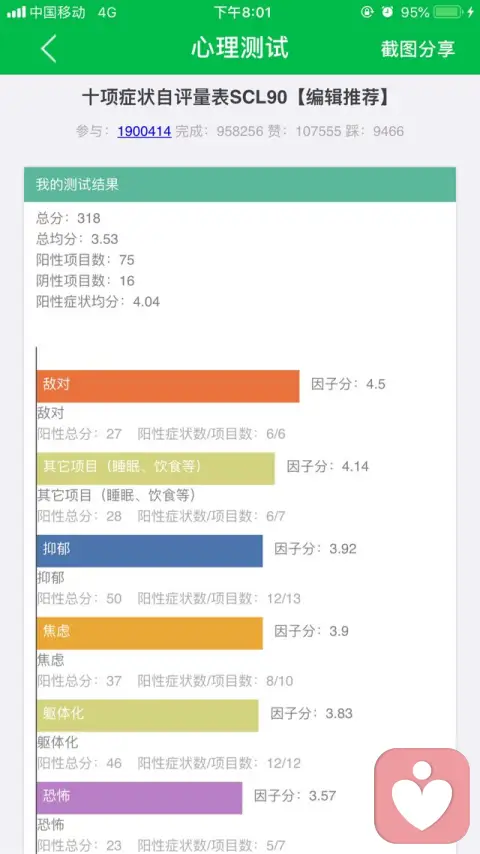Tap the cellular signal bars icon
Screen dimensions: 480x854
click(x=16, y=12)
